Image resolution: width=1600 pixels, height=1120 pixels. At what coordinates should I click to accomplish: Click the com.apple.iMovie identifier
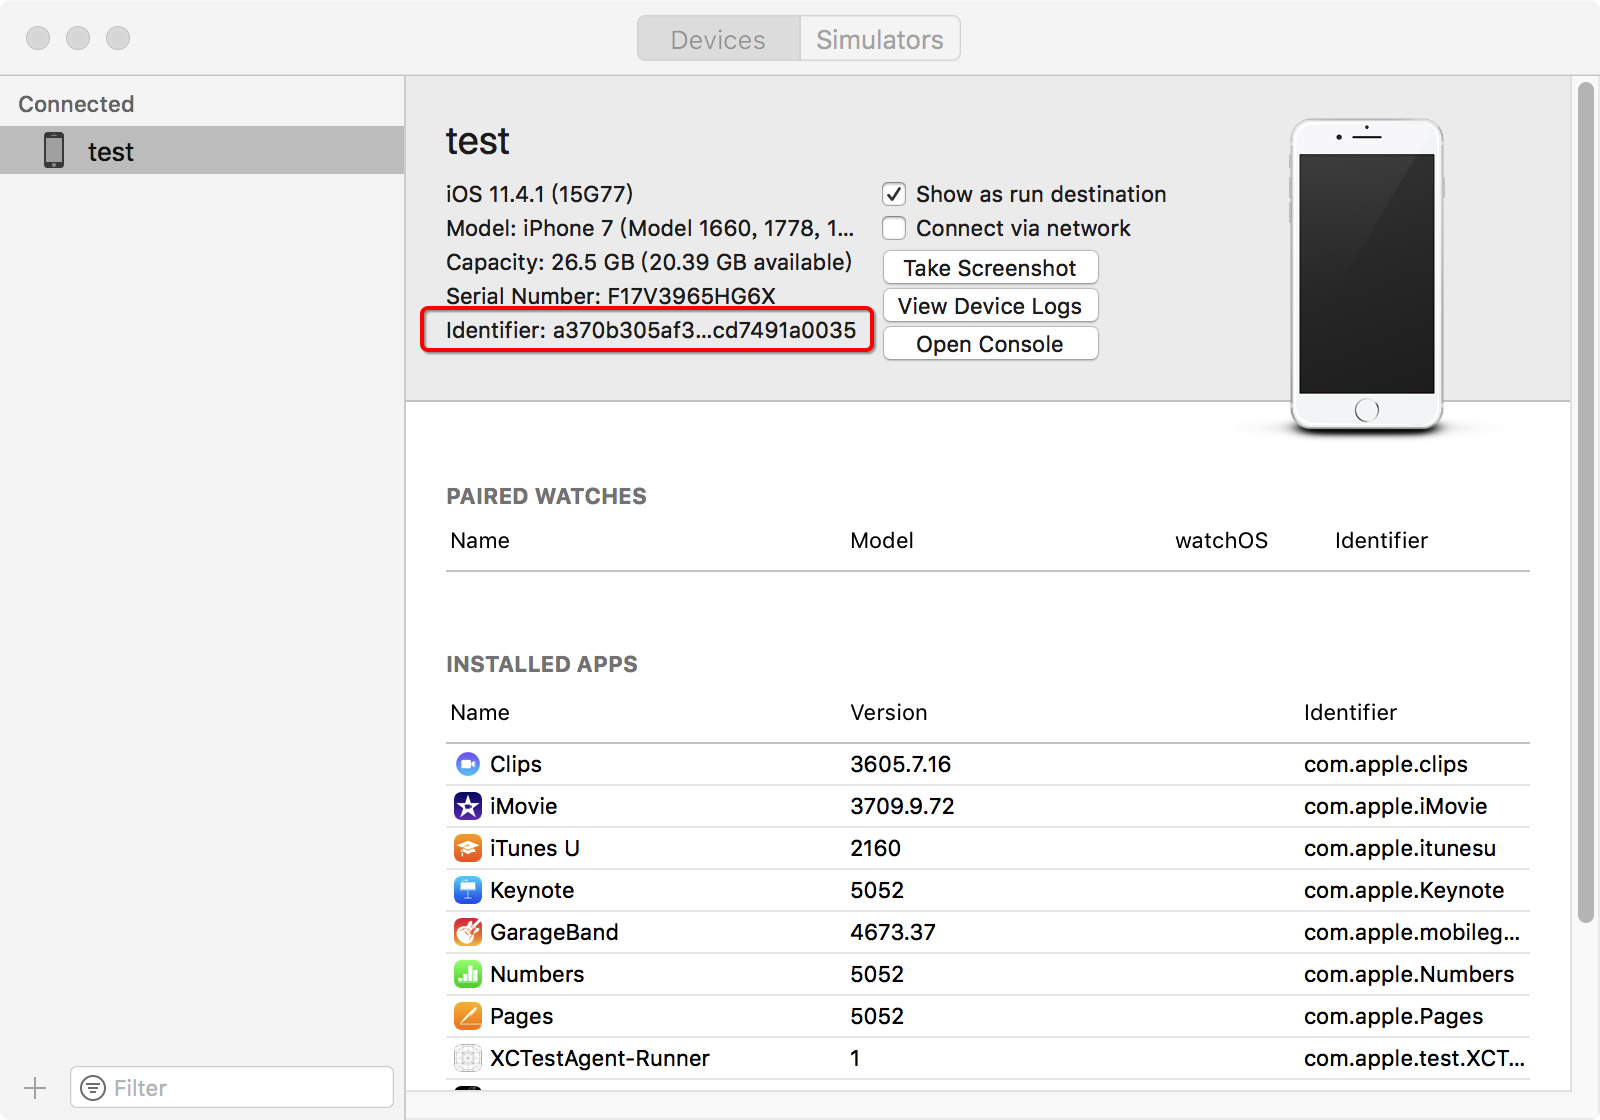pyautogui.click(x=1396, y=806)
